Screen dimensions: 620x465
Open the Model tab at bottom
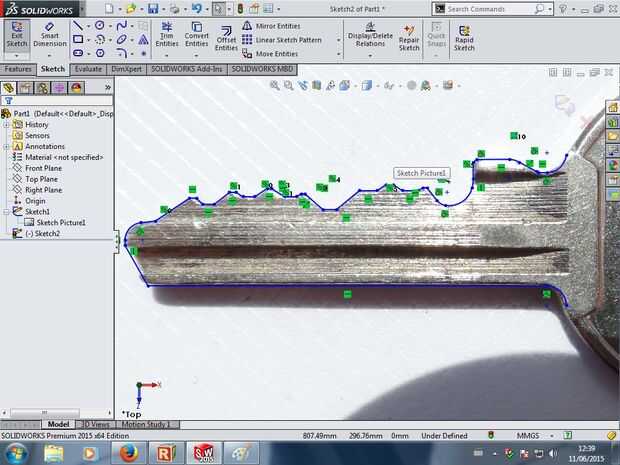click(x=59, y=424)
